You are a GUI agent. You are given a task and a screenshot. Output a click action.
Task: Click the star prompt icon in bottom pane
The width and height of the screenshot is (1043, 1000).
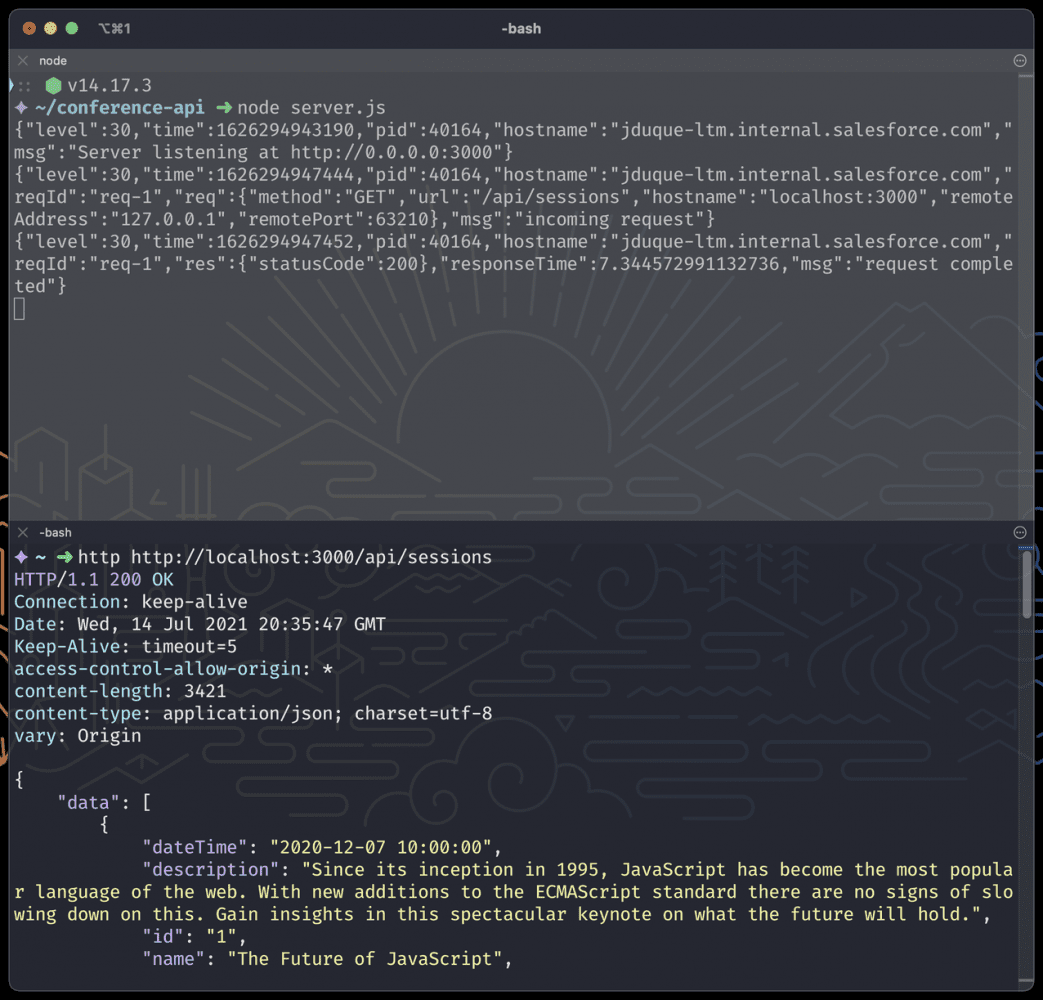pos(21,557)
